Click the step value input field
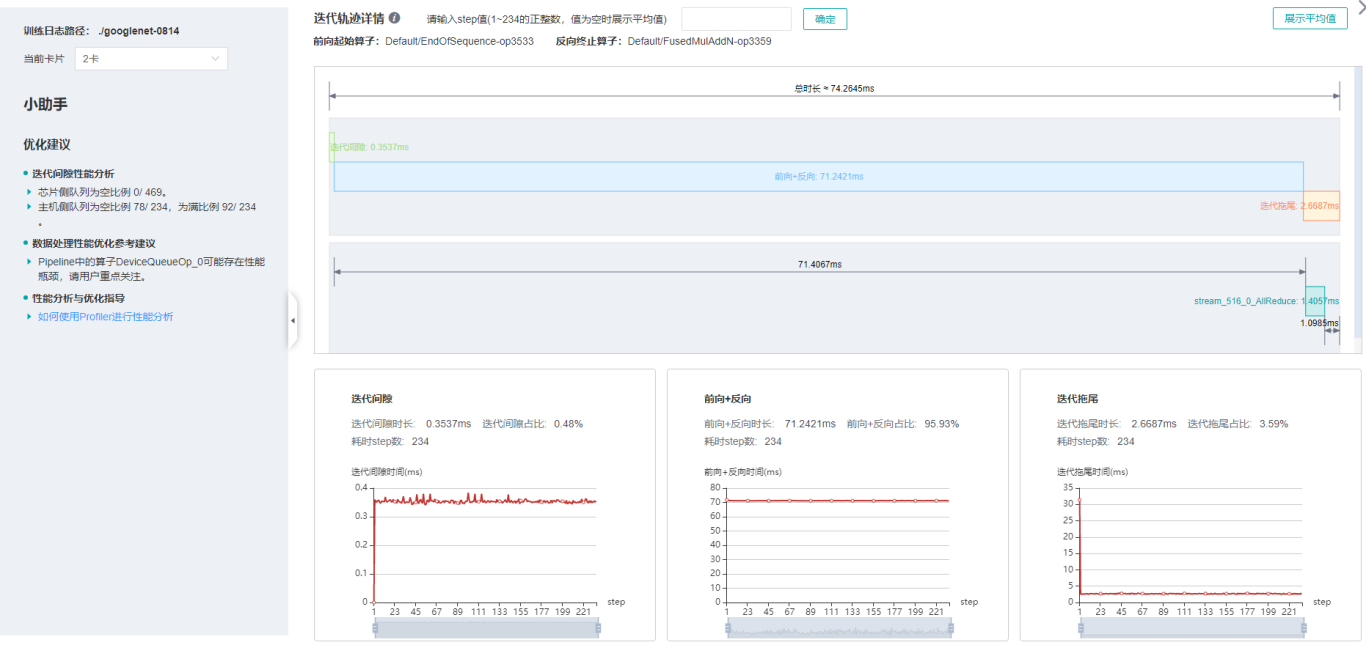The height and width of the screenshot is (645, 1366). (x=736, y=19)
